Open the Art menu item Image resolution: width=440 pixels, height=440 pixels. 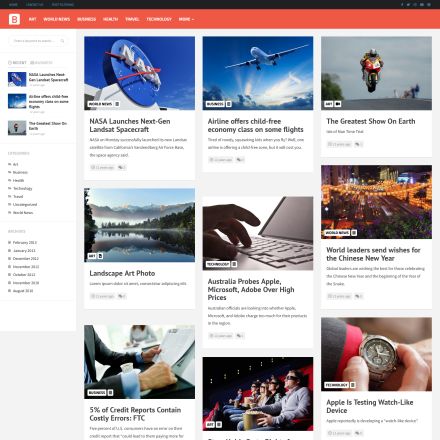(x=32, y=19)
